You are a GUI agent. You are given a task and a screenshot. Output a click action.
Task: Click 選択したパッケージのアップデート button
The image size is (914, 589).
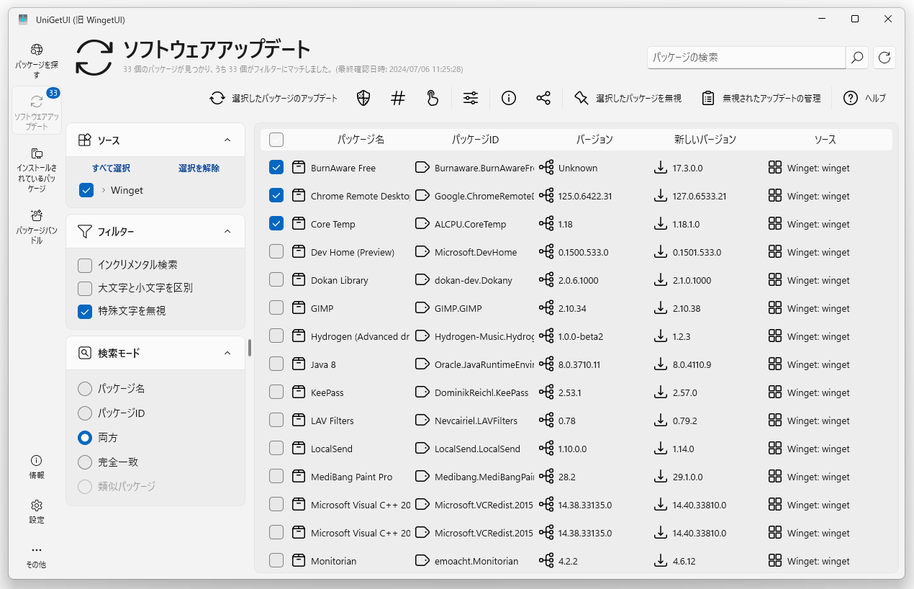(x=273, y=98)
